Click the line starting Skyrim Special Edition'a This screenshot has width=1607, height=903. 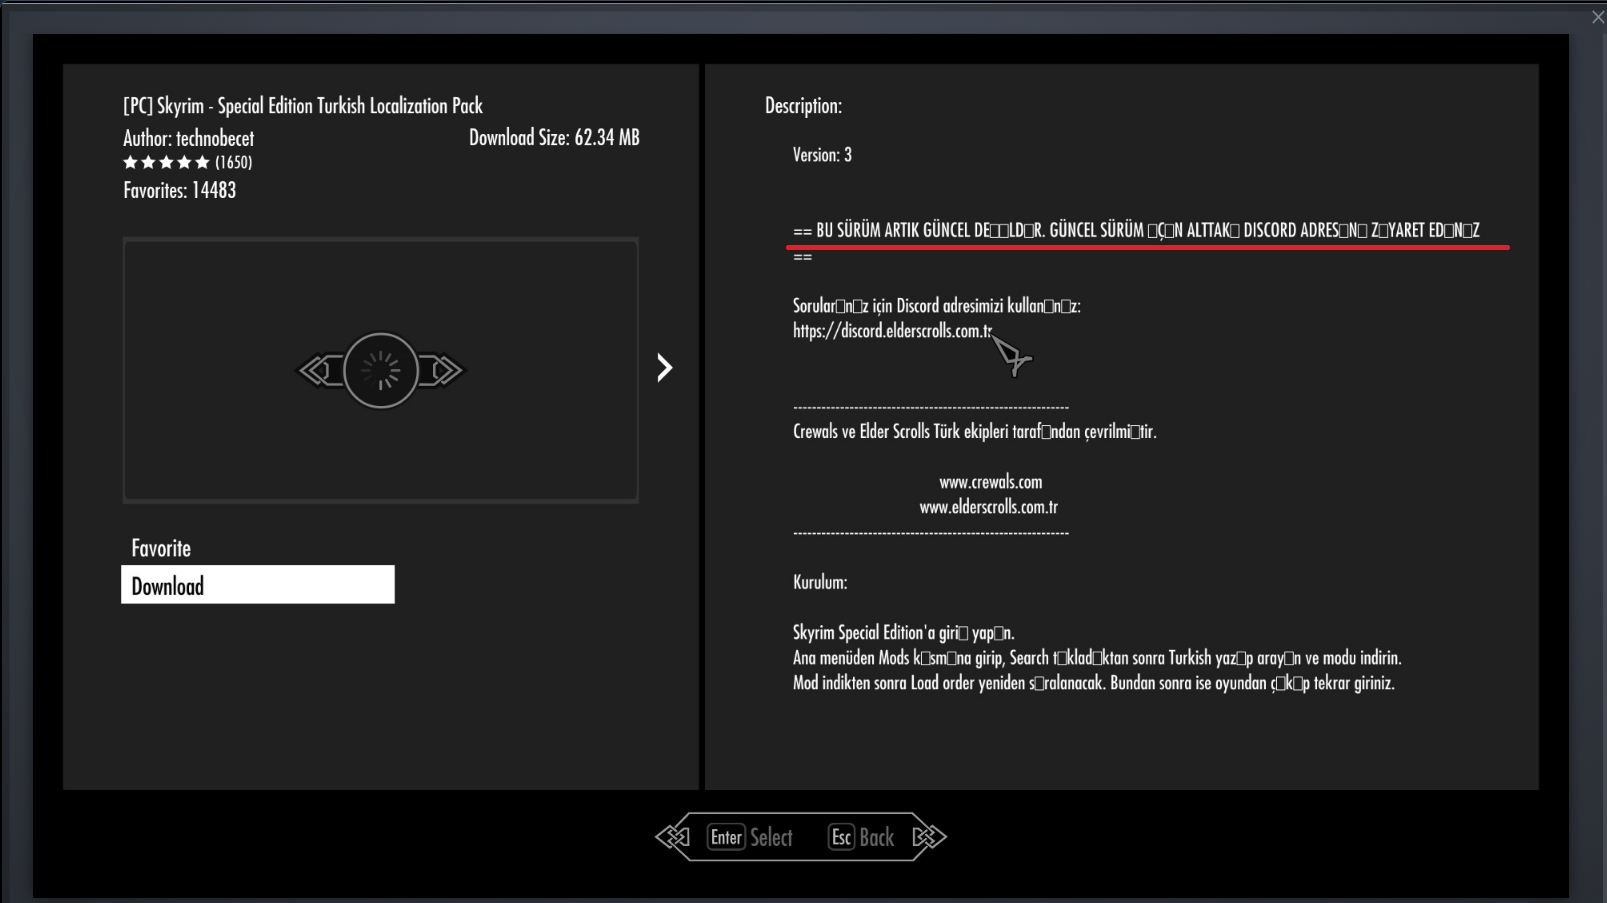point(904,633)
